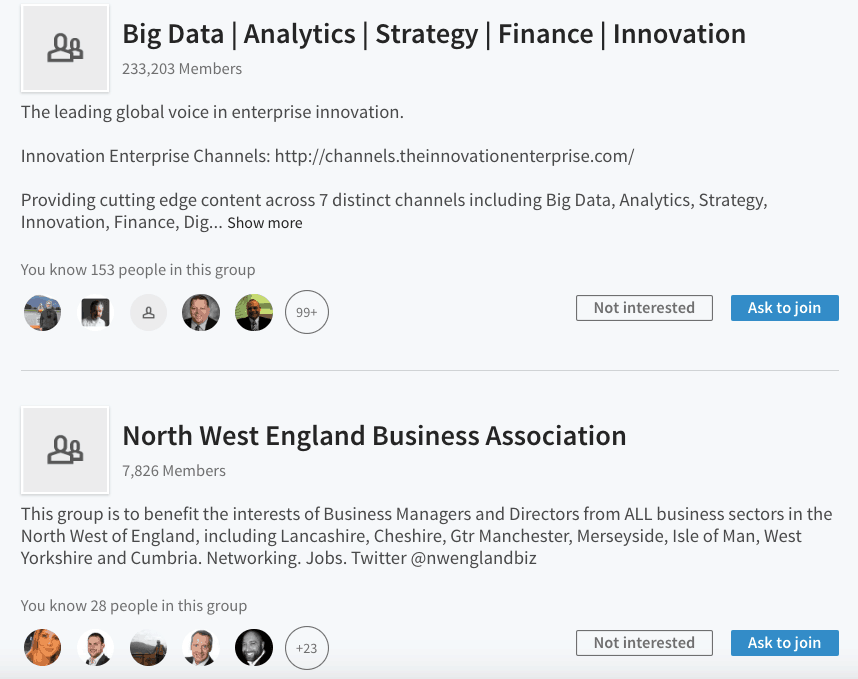This screenshot has height=679, width=858.
Task: Open North West England Business Association title
Action: (x=374, y=436)
